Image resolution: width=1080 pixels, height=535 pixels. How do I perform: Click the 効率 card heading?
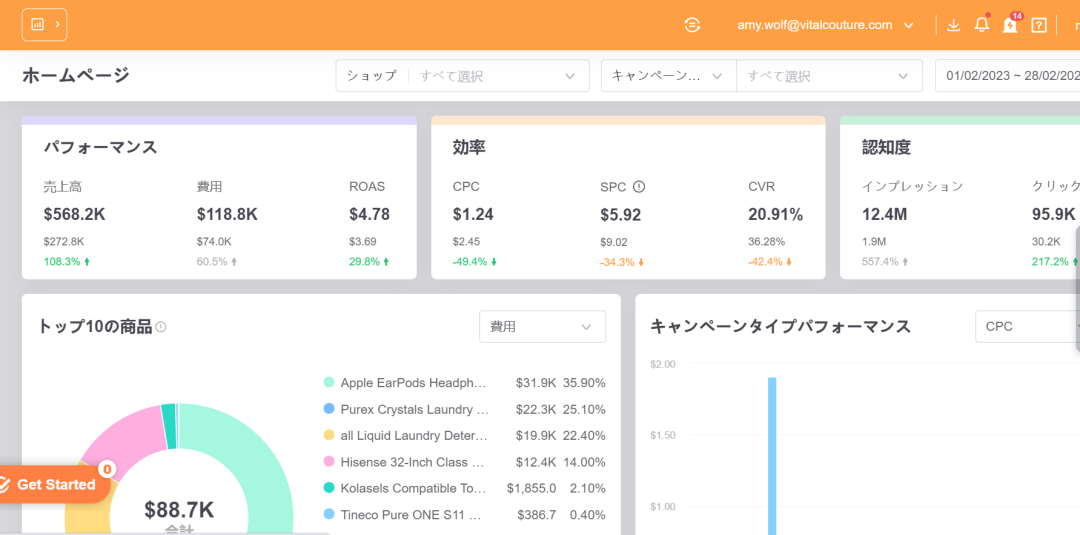(469, 147)
